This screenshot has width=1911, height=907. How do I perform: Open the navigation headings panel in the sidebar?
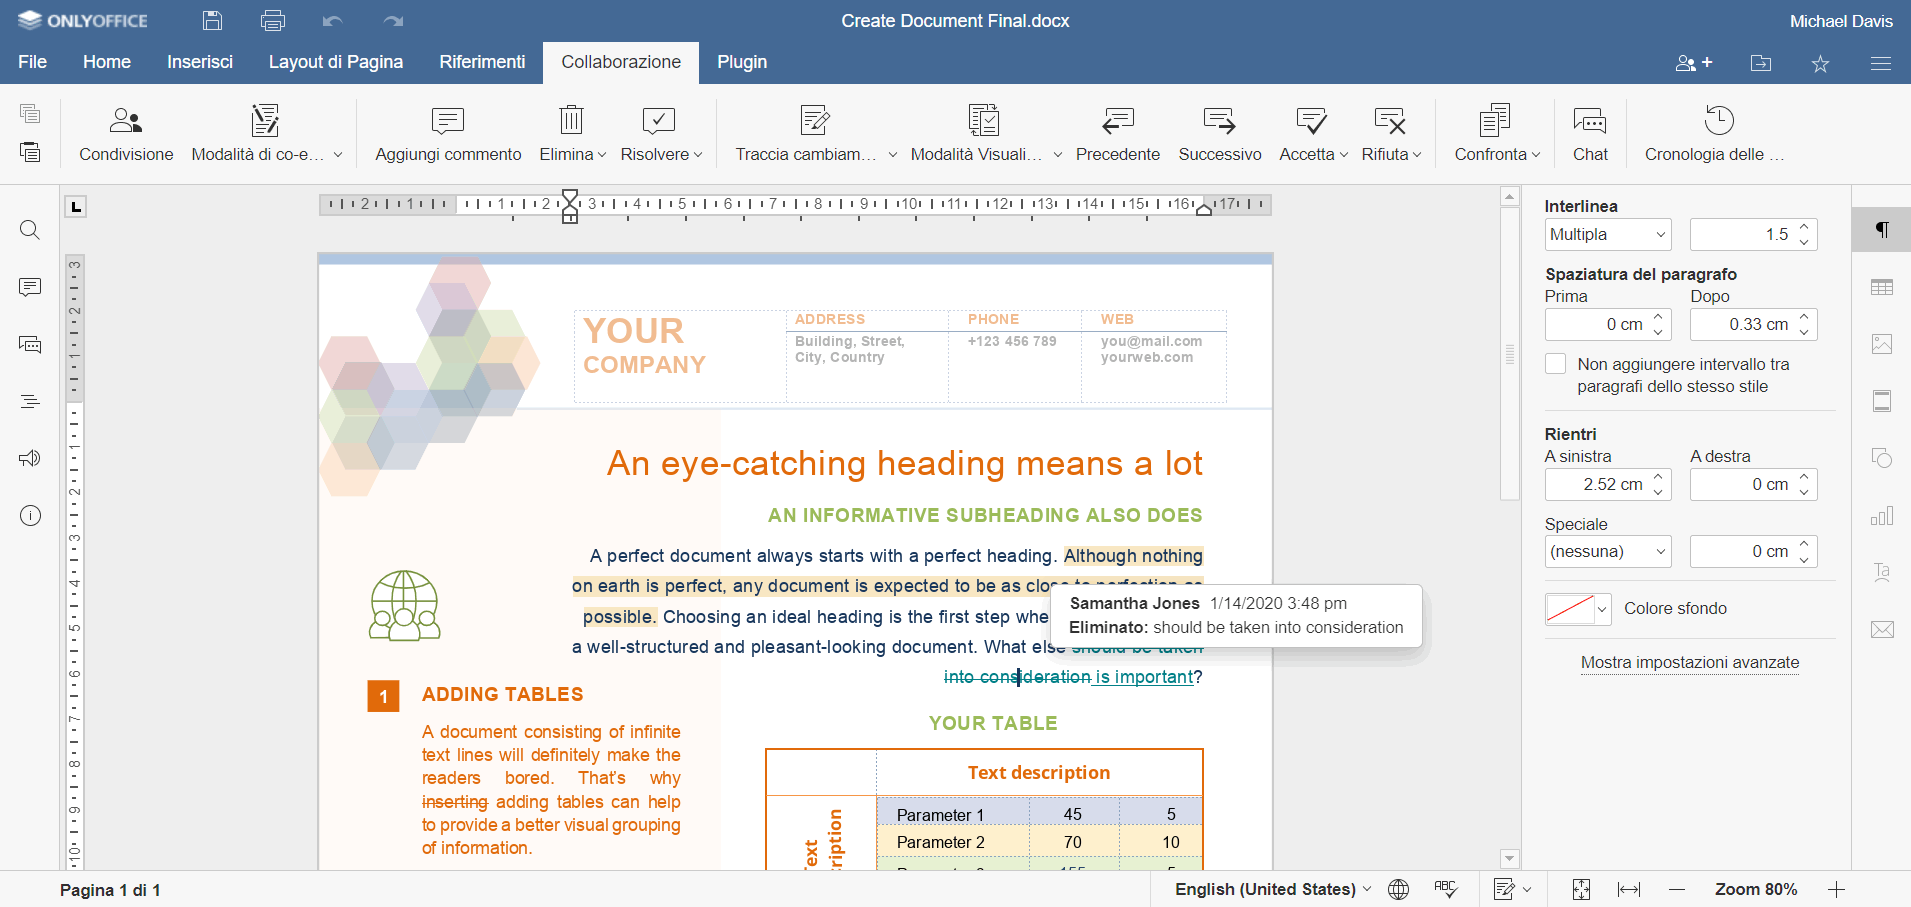click(30, 402)
